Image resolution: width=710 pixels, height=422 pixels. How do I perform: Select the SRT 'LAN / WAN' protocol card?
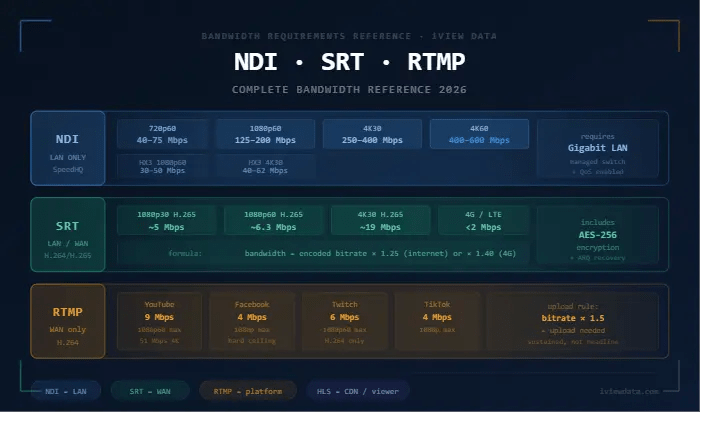[x=68, y=235]
